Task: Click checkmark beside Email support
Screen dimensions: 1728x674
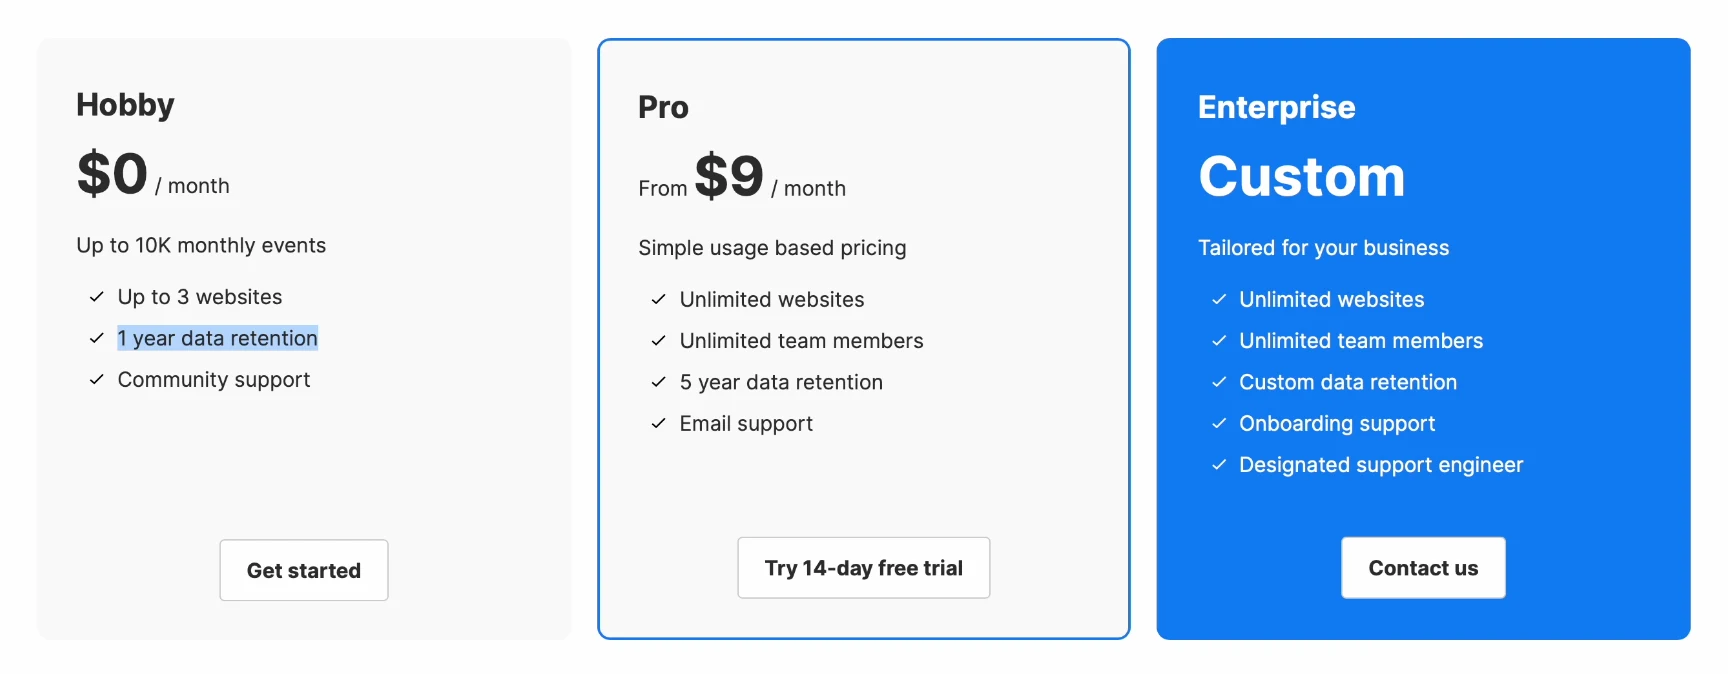Action: [x=659, y=423]
